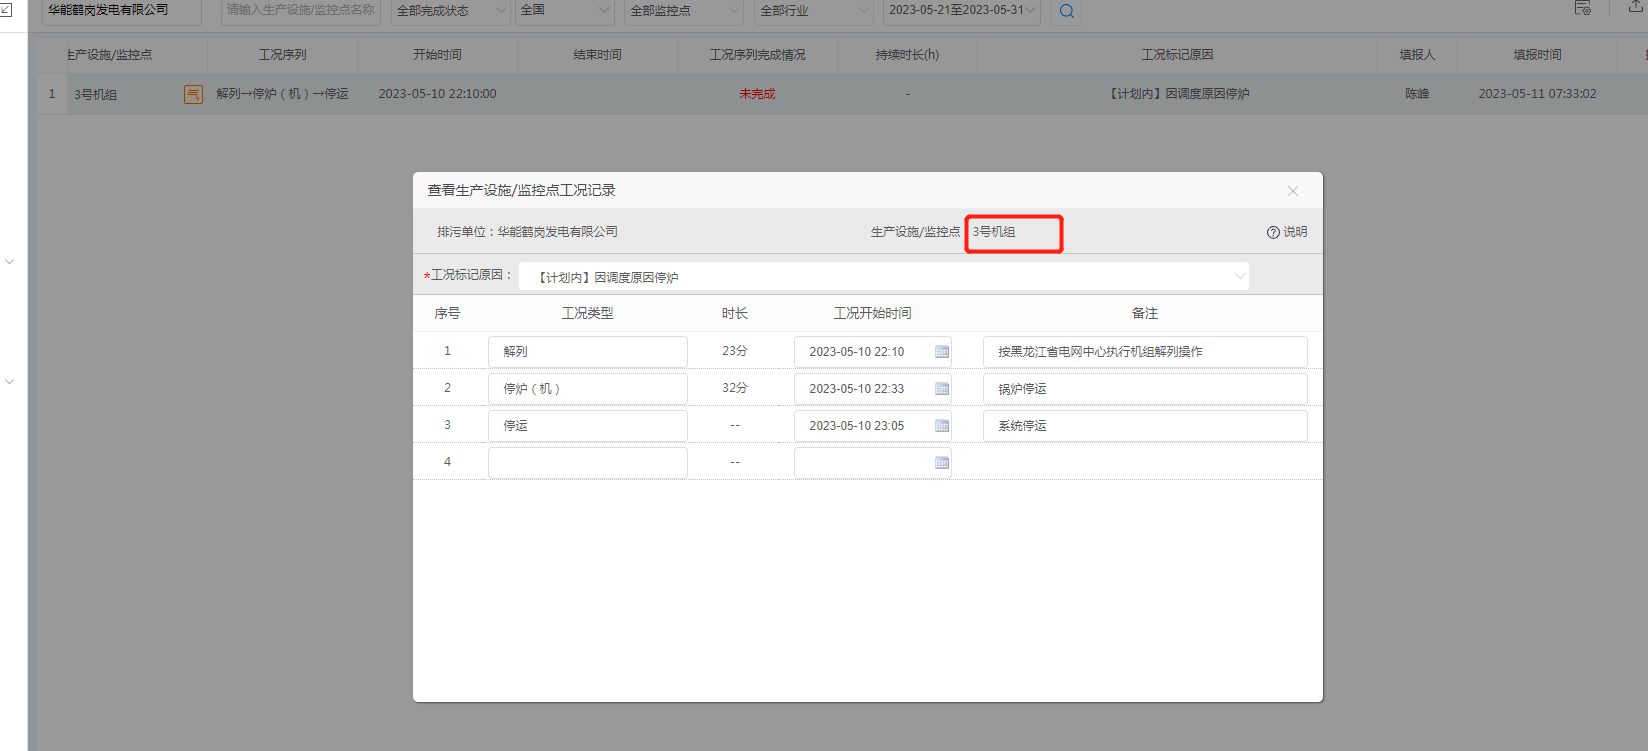
Task: Open the 工况标记原因 dropdown
Action: 884,277
